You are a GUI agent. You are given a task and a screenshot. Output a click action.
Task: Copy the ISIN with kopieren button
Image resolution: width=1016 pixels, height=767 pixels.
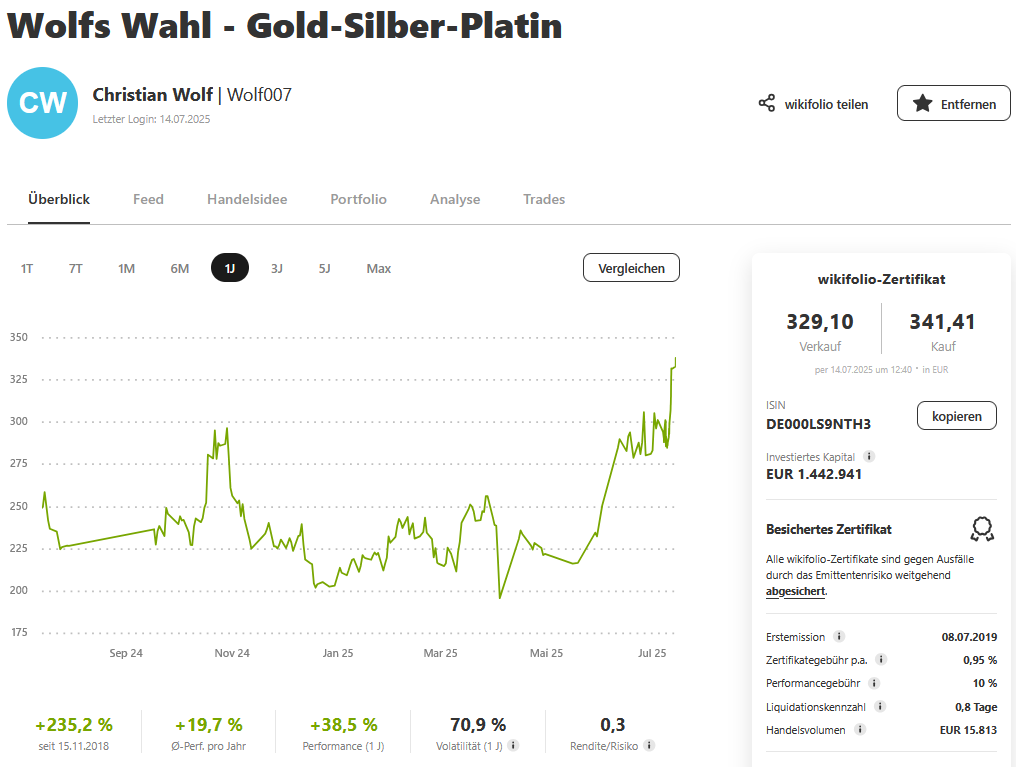[x=956, y=415]
